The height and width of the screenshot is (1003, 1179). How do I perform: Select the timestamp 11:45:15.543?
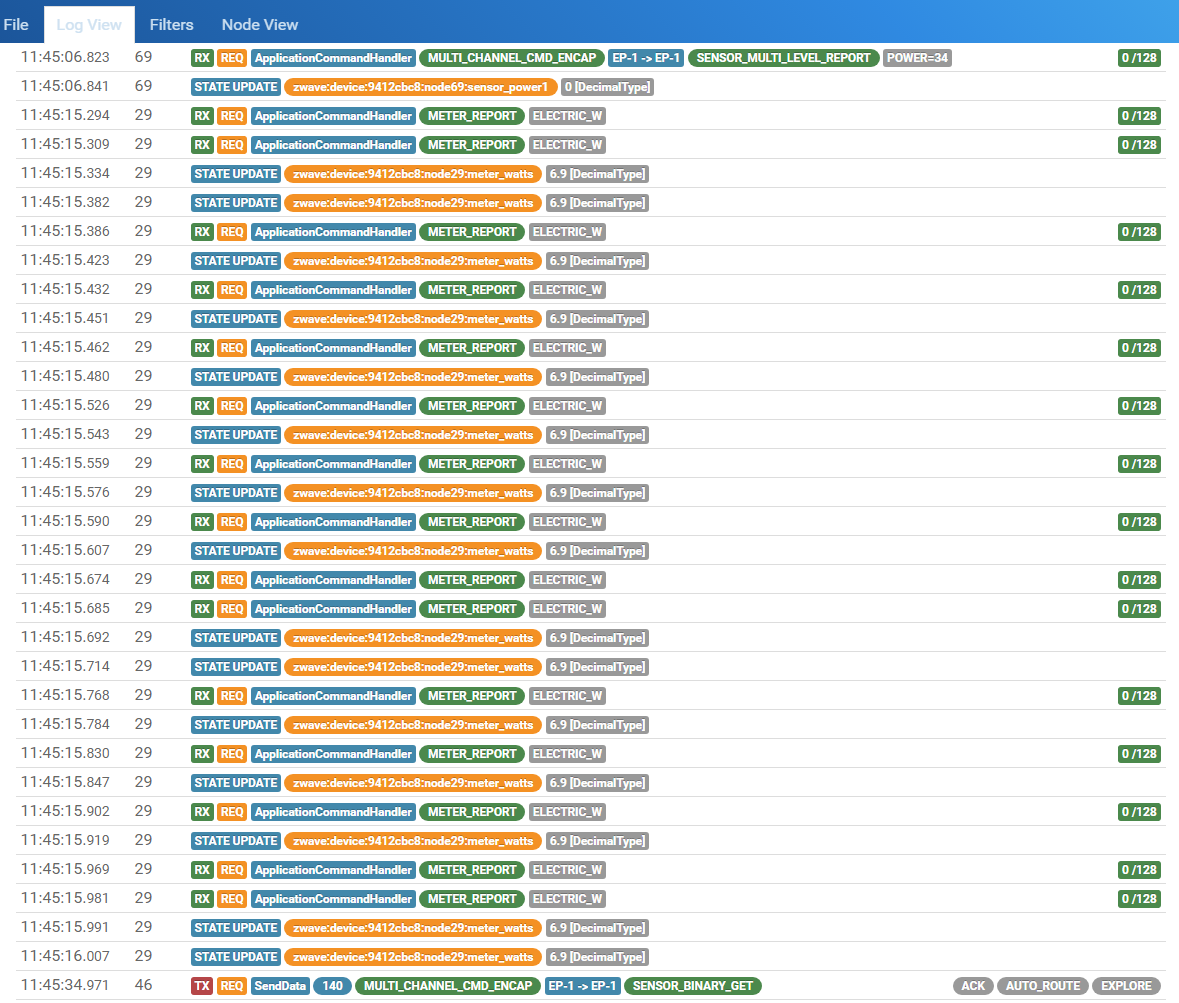tap(65, 435)
